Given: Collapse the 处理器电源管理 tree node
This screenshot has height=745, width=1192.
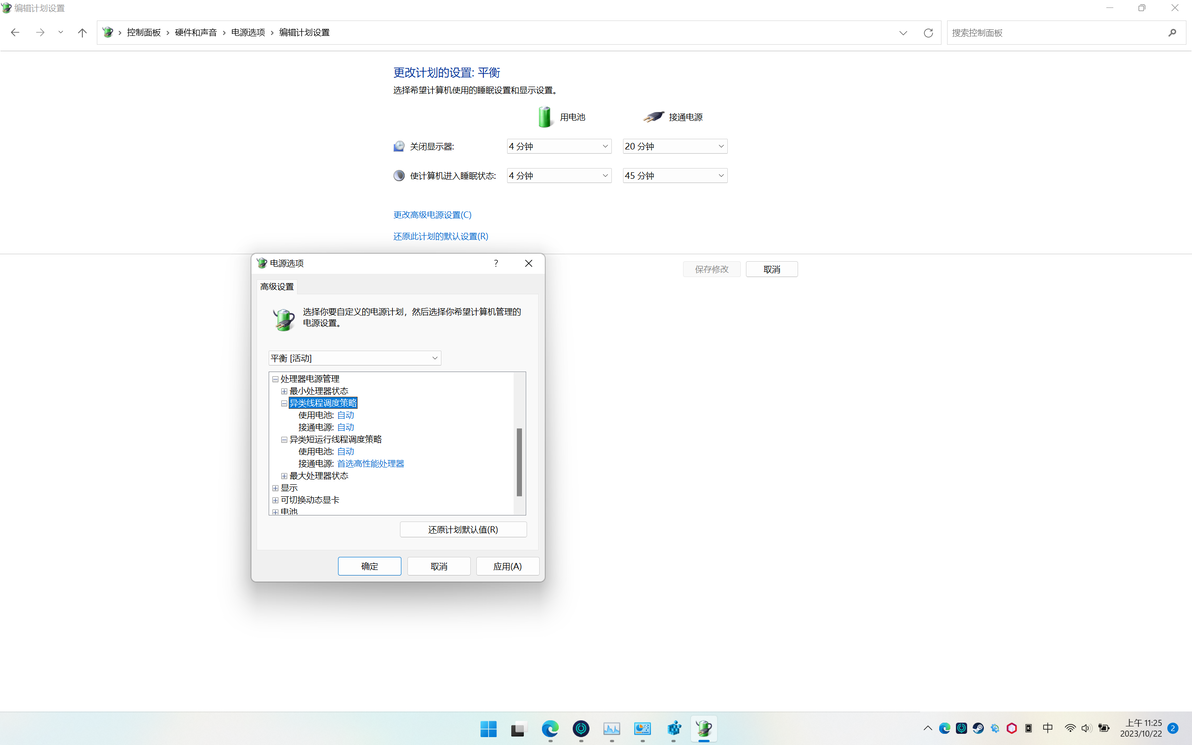Looking at the screenshot, I should pyautogui.click(x=275, y=379).
